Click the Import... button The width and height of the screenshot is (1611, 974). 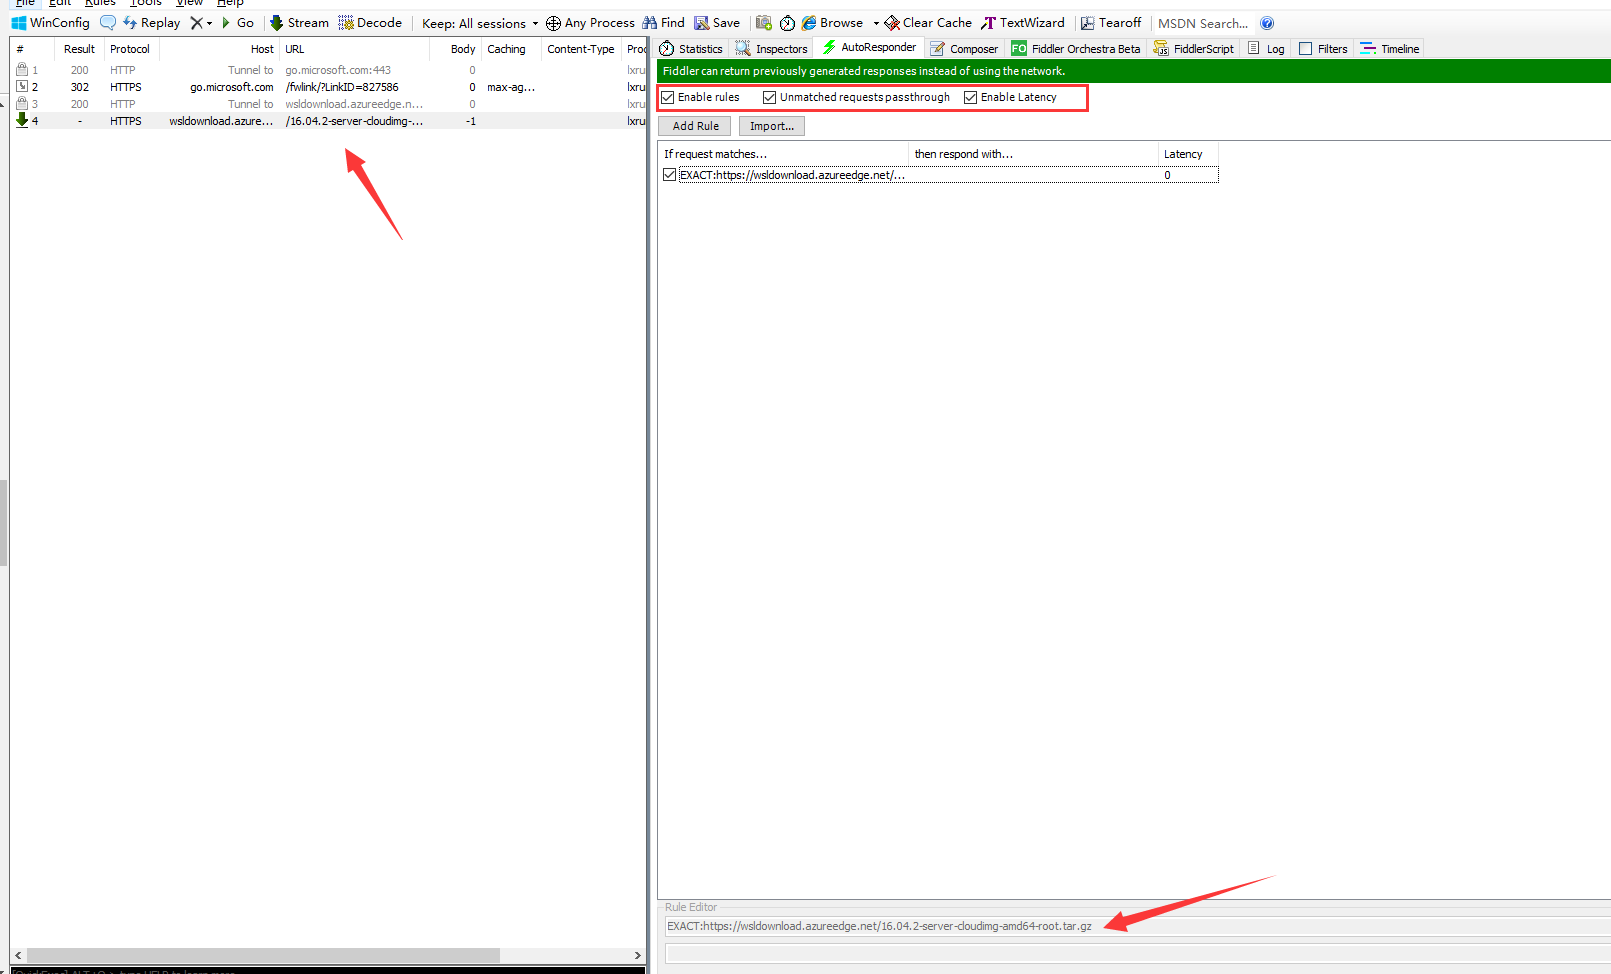point(772,126)
